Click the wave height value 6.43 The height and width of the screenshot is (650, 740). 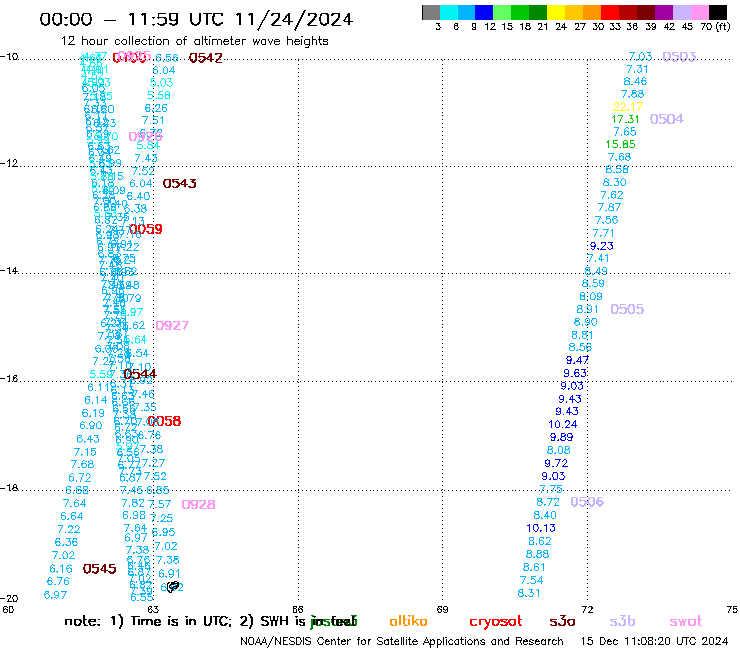tap(88, 439)
